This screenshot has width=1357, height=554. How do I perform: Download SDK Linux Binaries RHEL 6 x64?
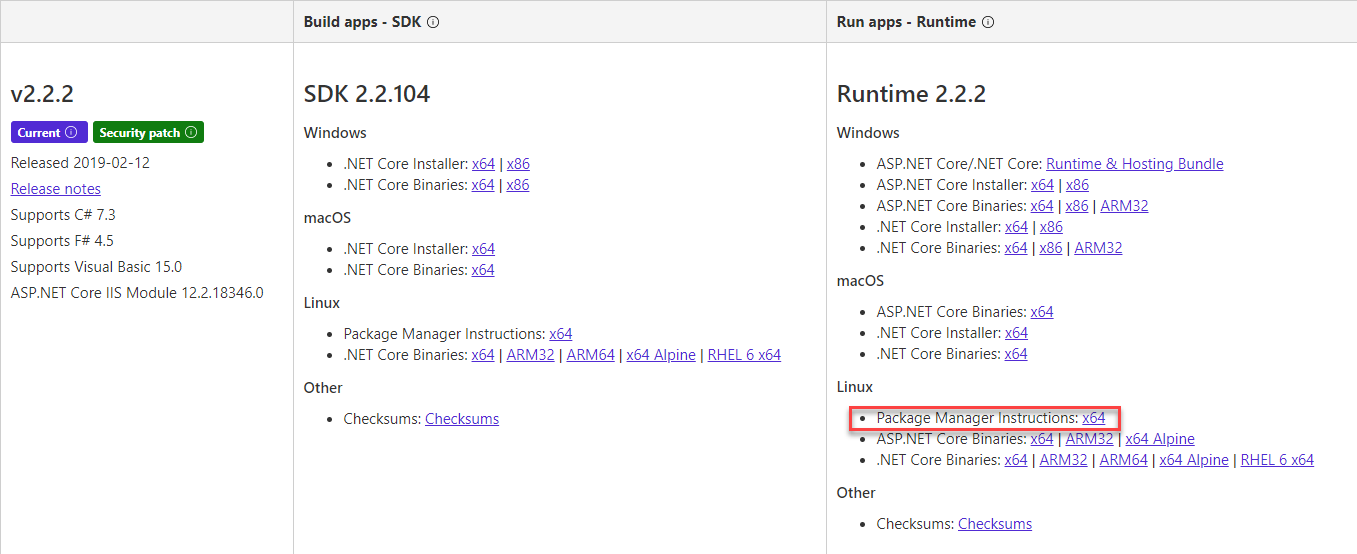pyautogui.click(x=744, y=355)
